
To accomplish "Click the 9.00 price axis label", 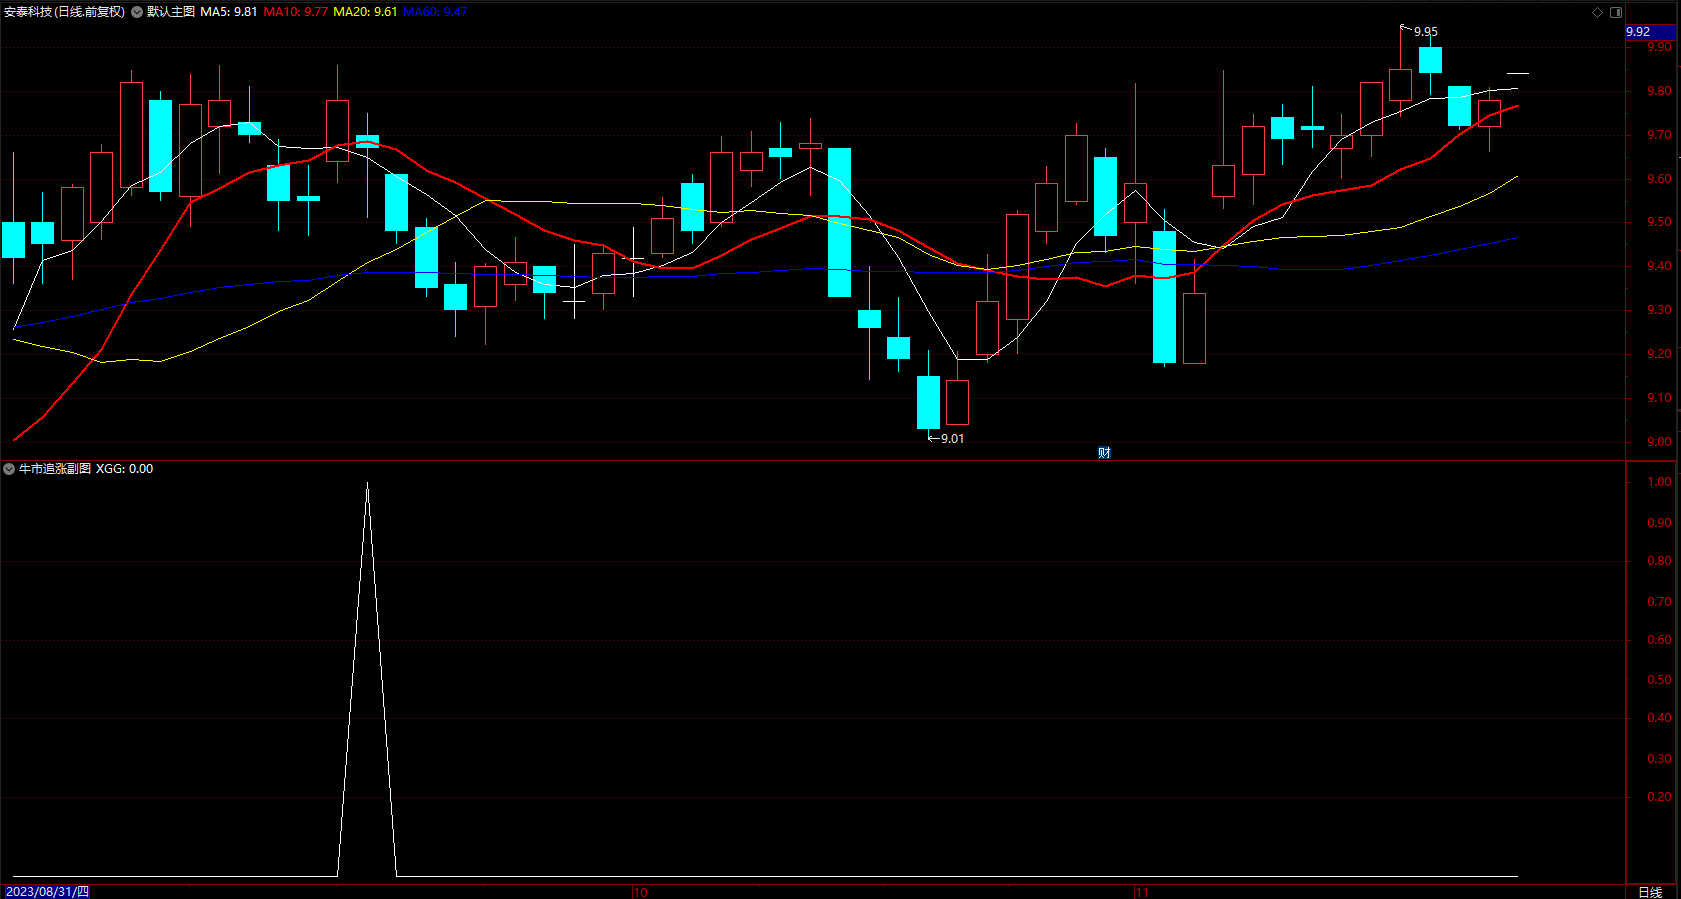I will click(1659, 442).
